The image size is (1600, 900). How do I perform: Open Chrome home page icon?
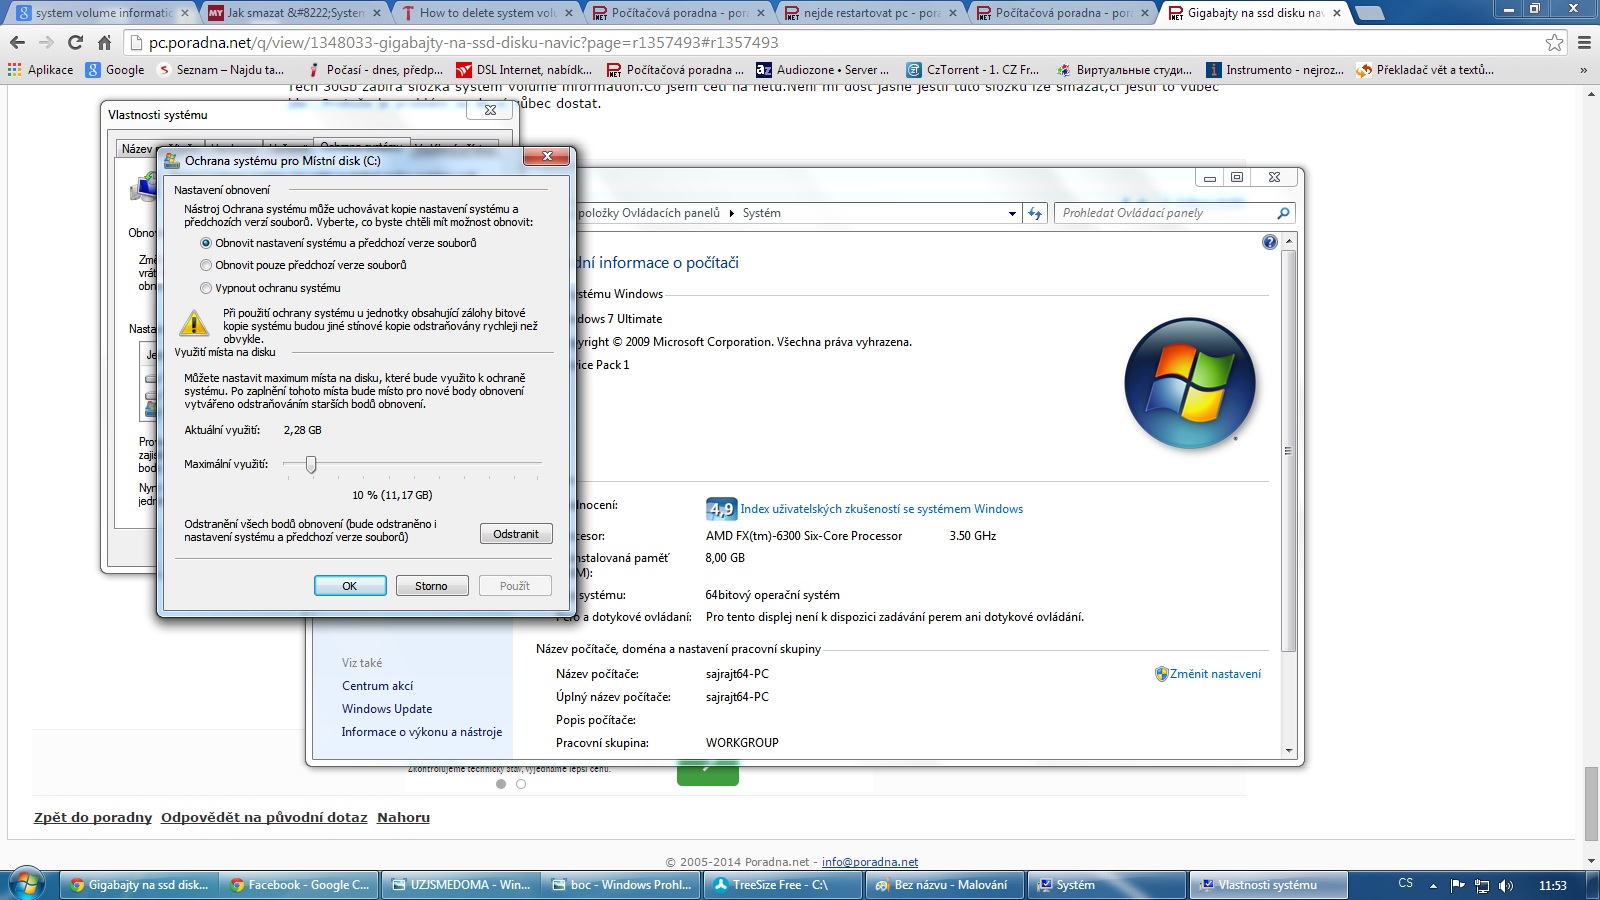[104, 43]
